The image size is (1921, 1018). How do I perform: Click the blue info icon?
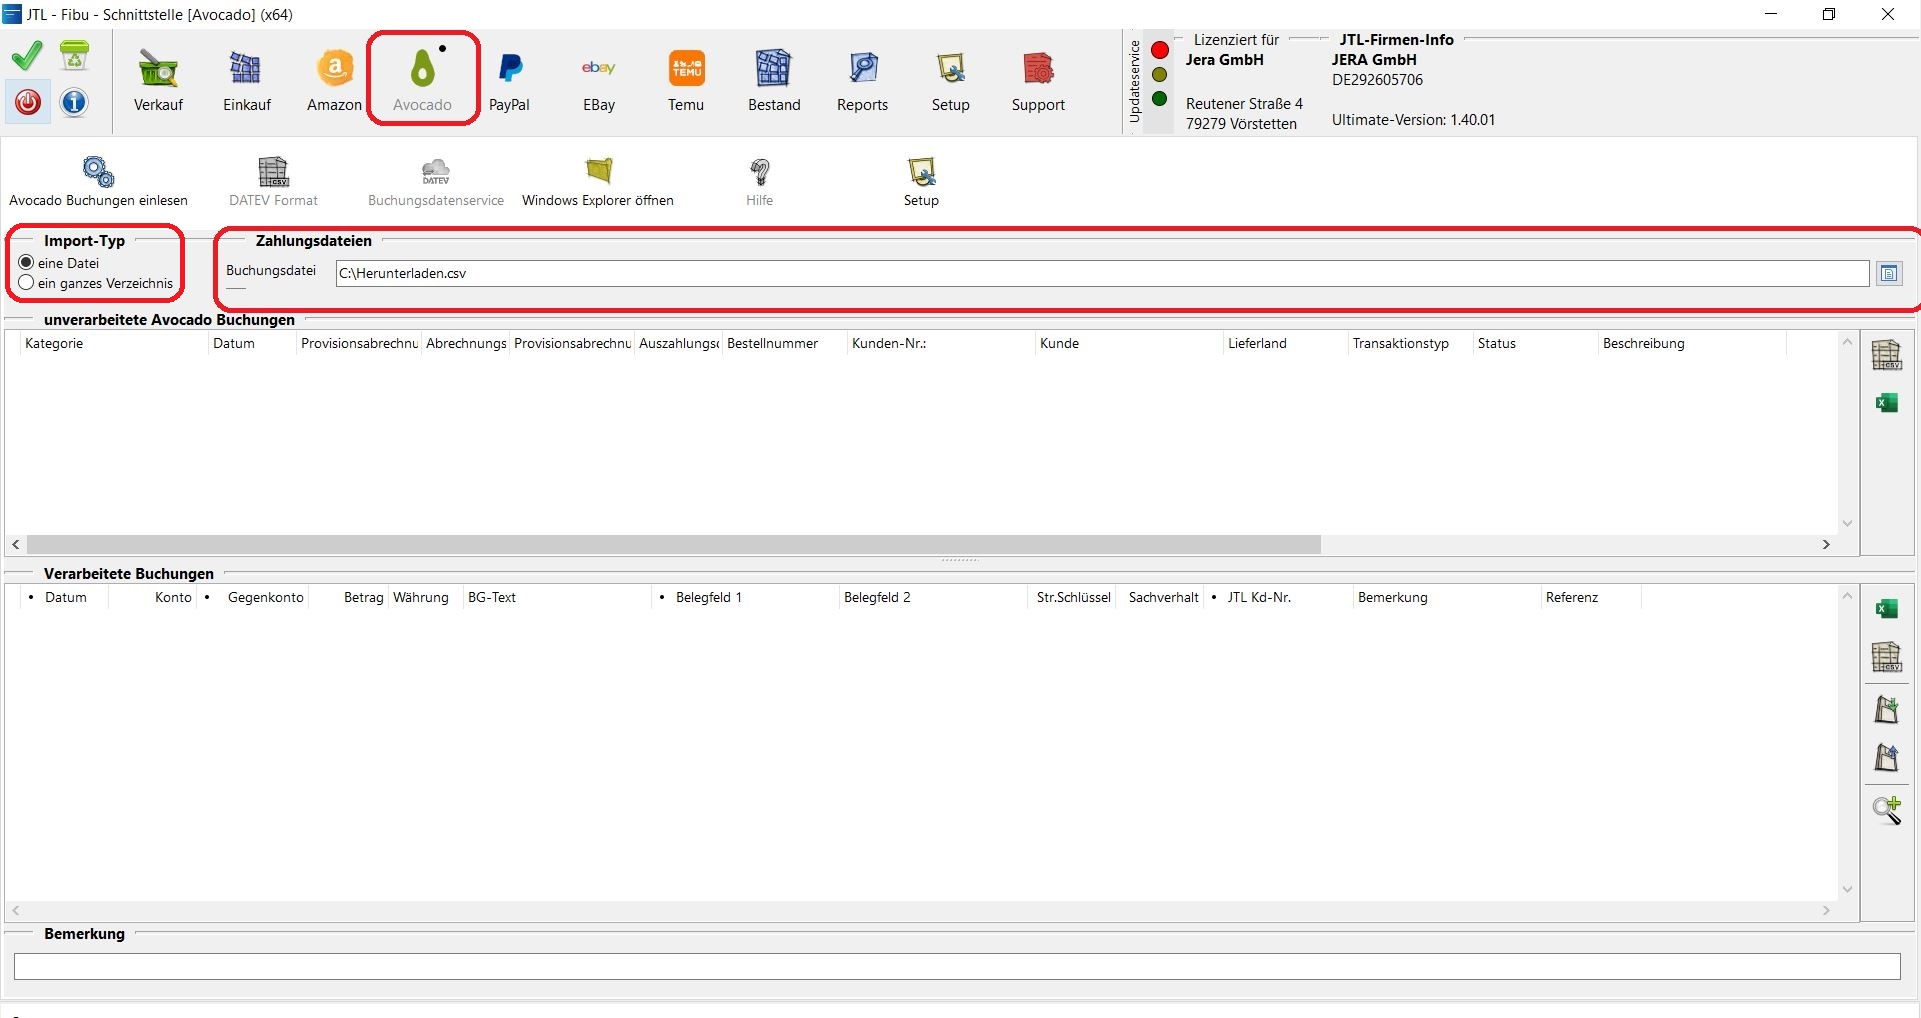click(74, 102)
